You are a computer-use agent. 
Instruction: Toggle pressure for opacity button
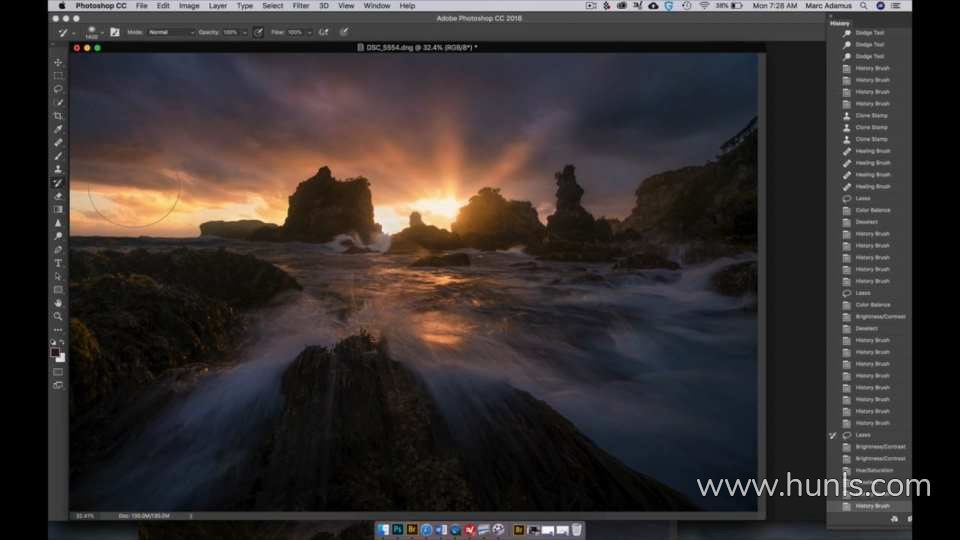click(258, 32)
